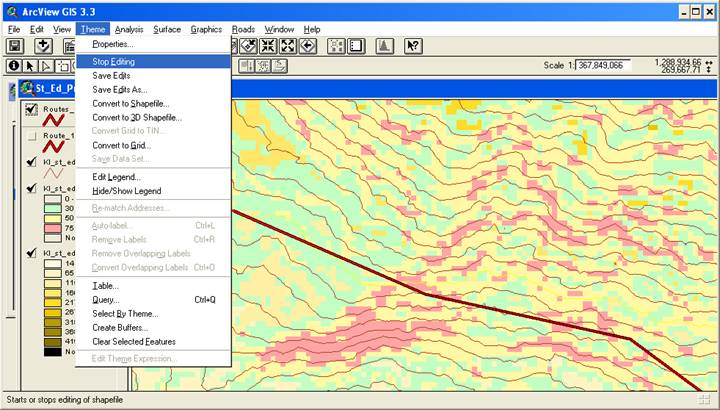Click Create Buffers in the menu

[120, 327]
